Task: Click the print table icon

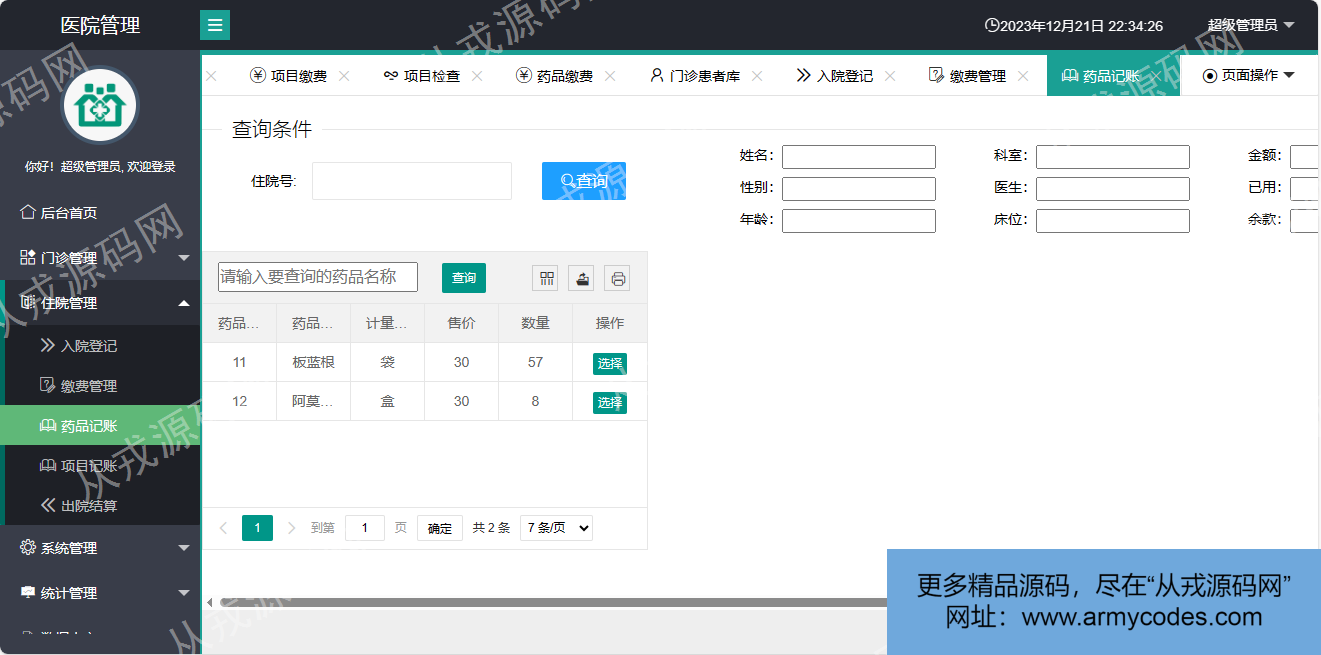Action: [x=617, y=279]
